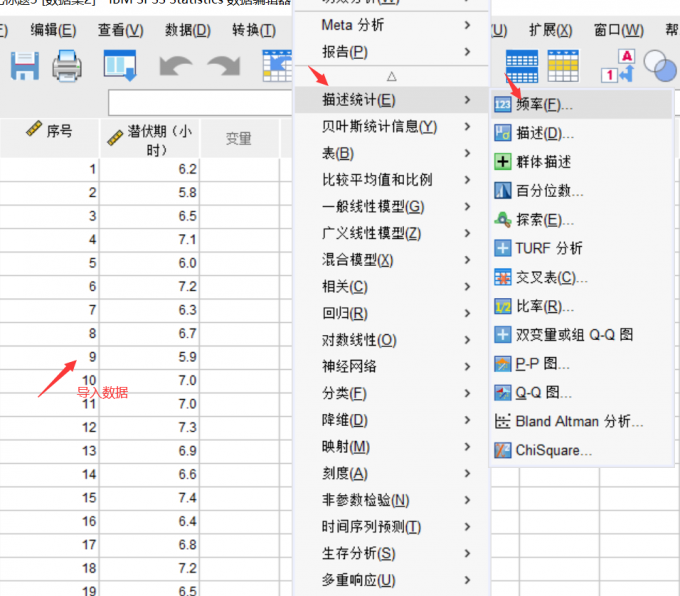This screenshot has width=680, height=596.
Task: Launch the ChiSquare analysis item
Action: pyautogui.click(x=553, y=450)
